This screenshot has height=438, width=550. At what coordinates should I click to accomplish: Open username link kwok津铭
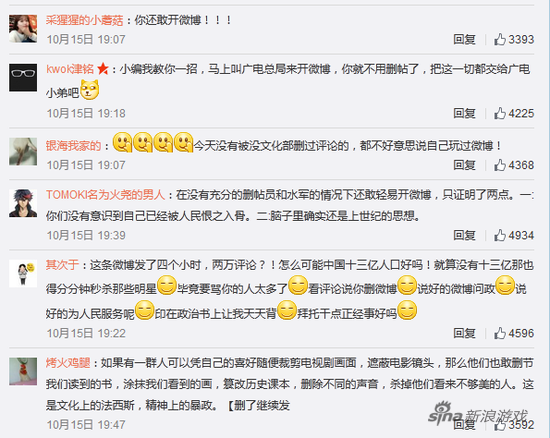[70, 69]
